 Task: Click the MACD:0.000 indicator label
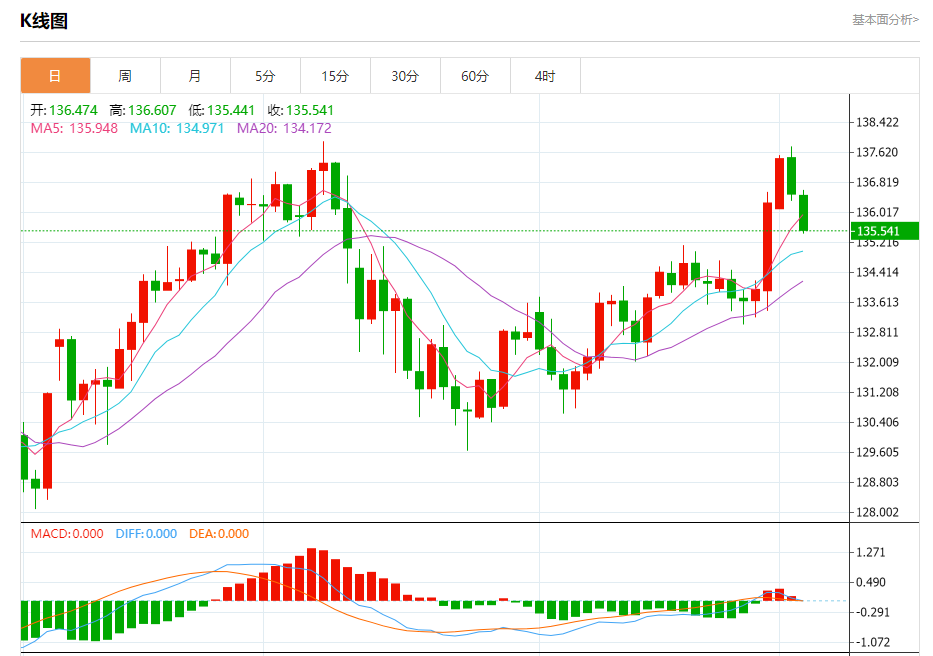(67, 533)
